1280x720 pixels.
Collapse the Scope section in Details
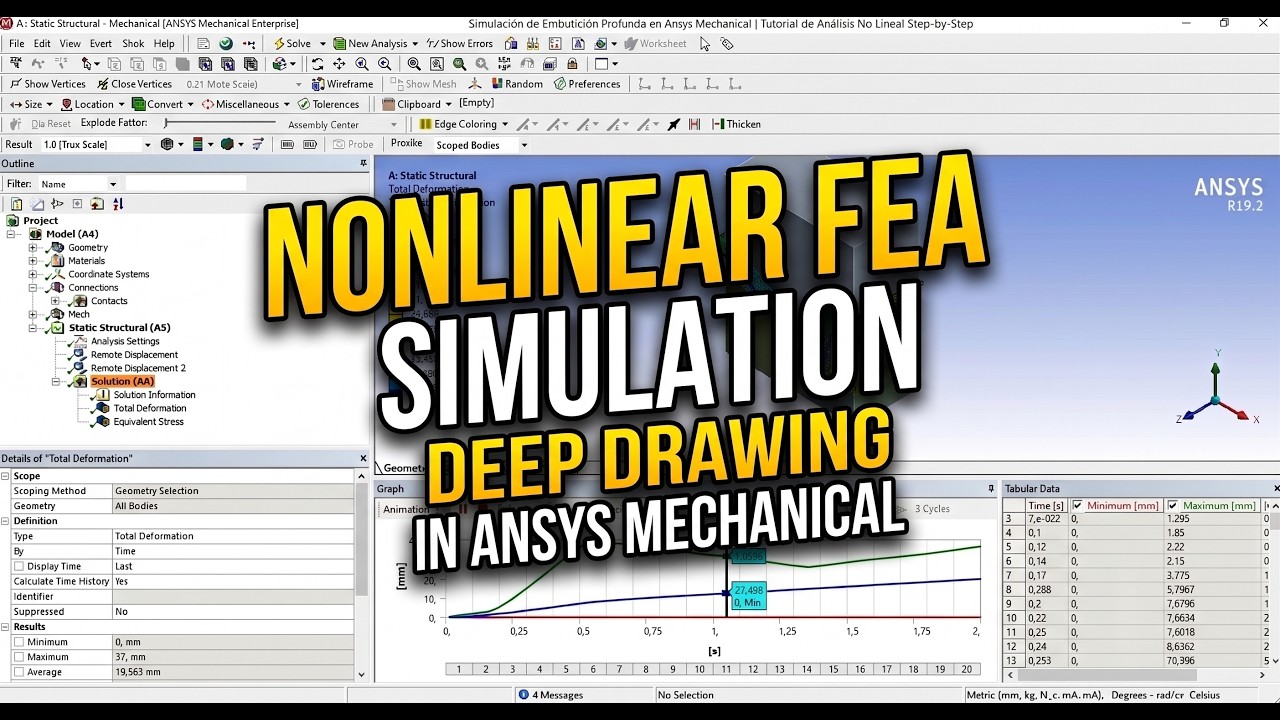tap(6, 476)
